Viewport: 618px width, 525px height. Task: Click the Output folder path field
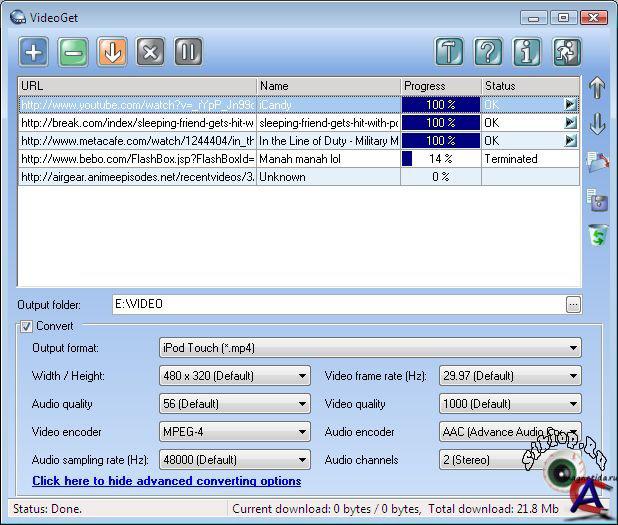(337, 304)
